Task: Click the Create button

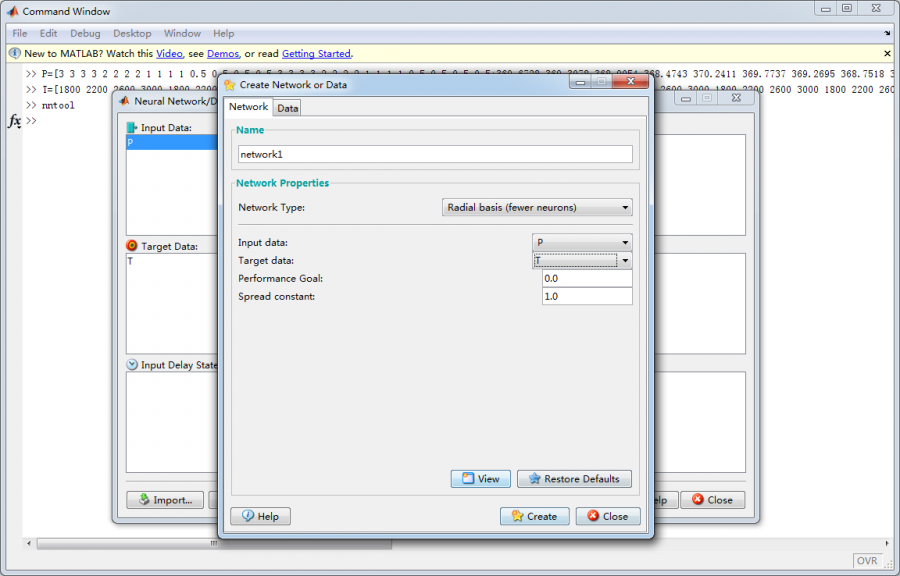Action: [x=534, y=516]
